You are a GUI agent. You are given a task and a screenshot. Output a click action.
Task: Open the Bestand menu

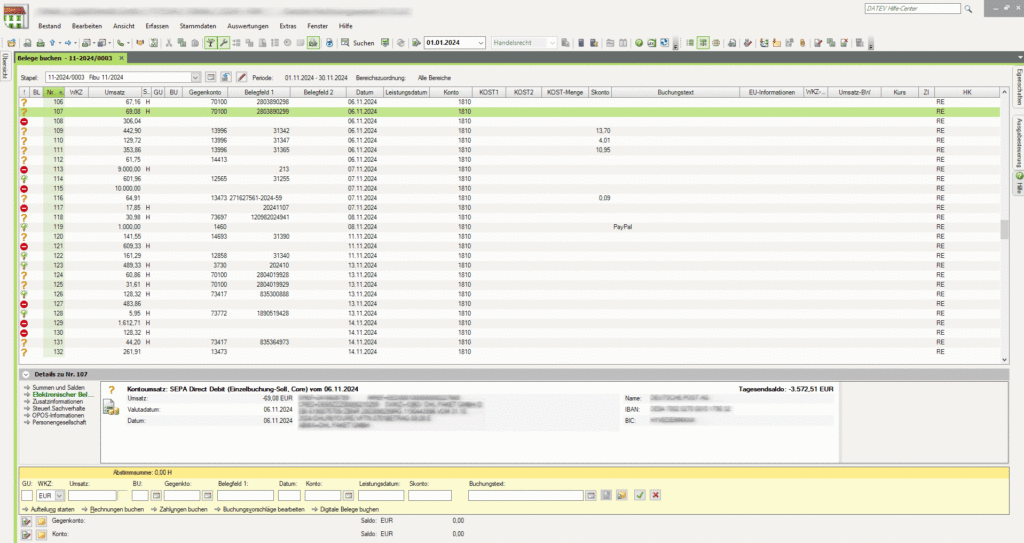point(50,26)
